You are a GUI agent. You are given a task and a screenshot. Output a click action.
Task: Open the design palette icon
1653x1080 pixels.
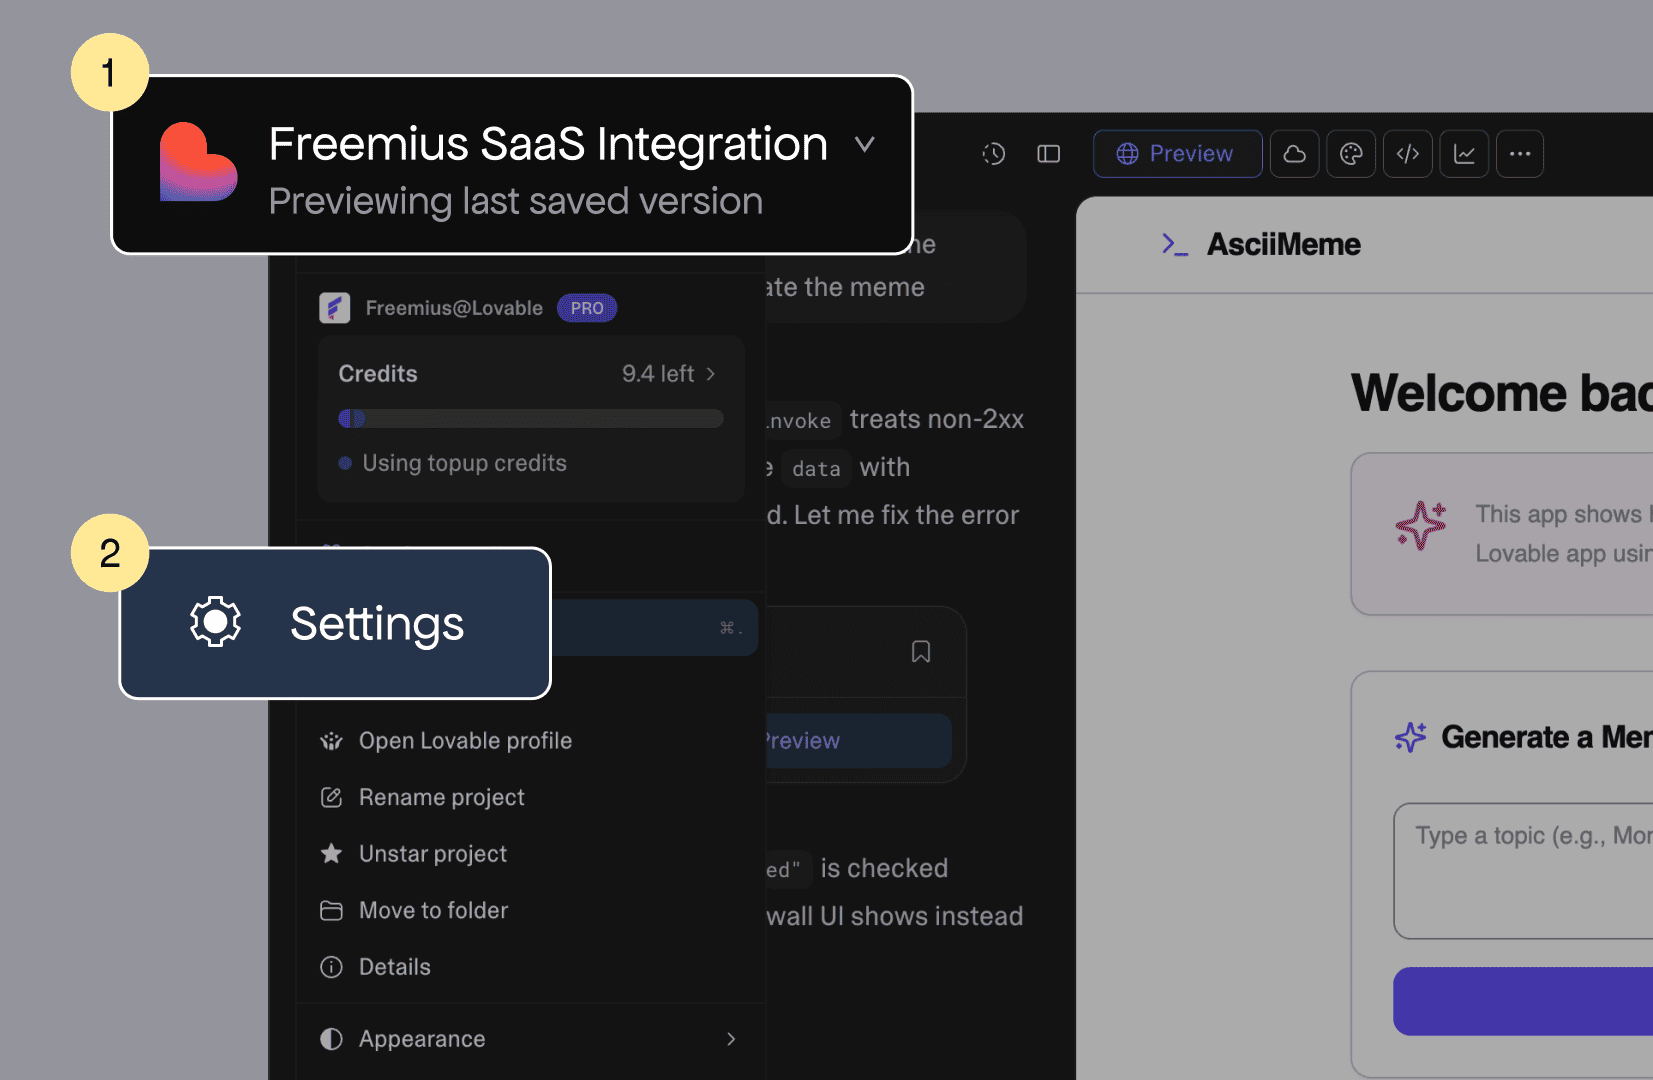coord(1351,154)
